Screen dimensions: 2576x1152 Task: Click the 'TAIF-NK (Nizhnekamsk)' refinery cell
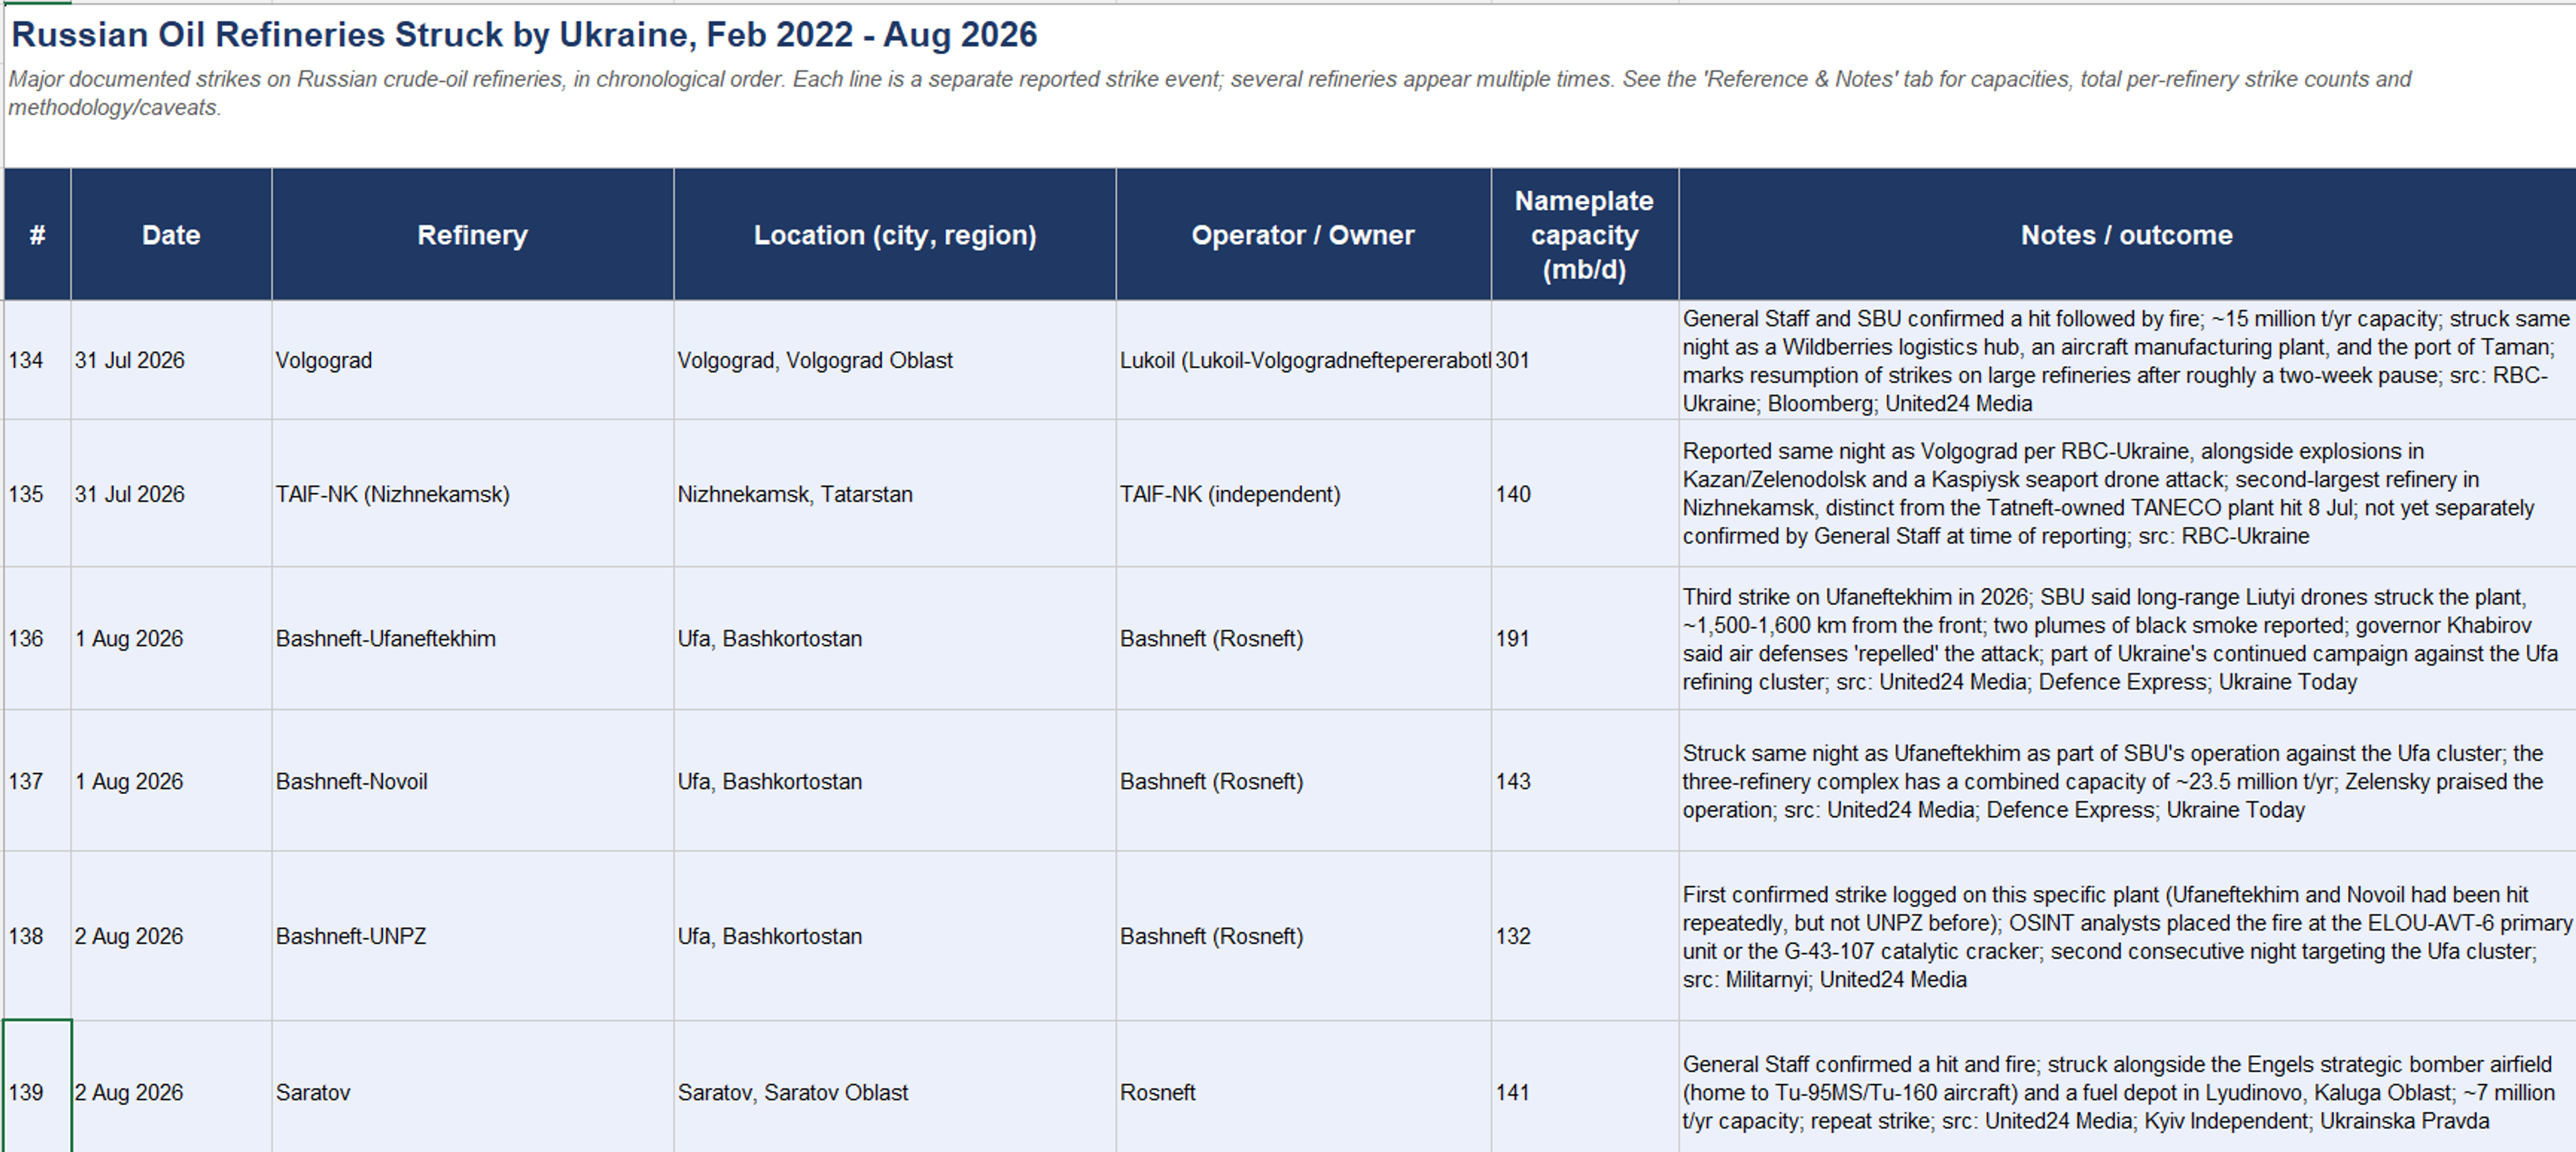[x=472, y=494]
